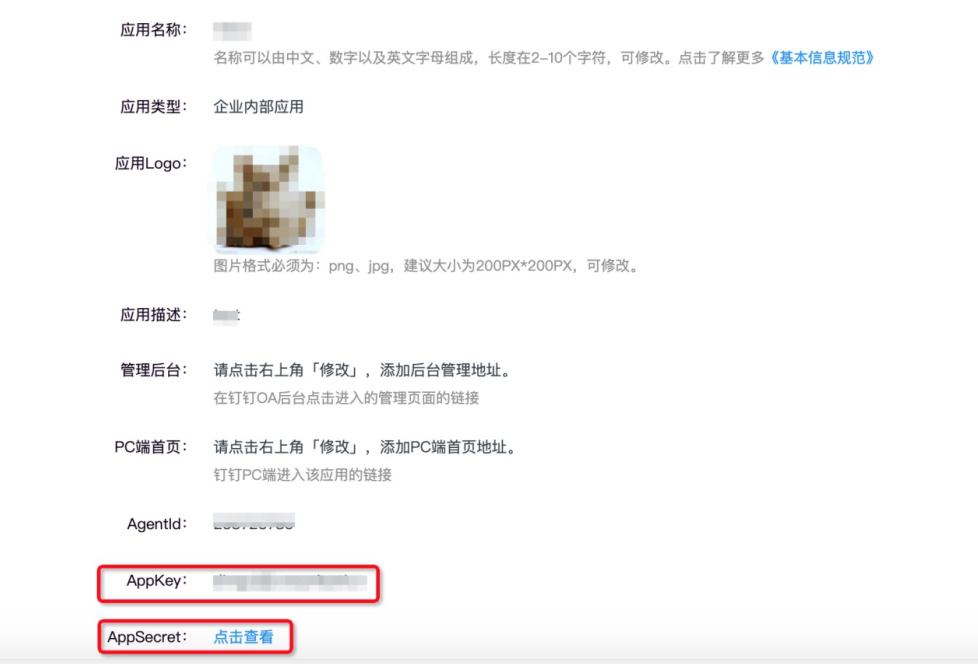Click the 钉钉PC端进入该应用的链接 hint
The image size is (978, 664).
302,475
